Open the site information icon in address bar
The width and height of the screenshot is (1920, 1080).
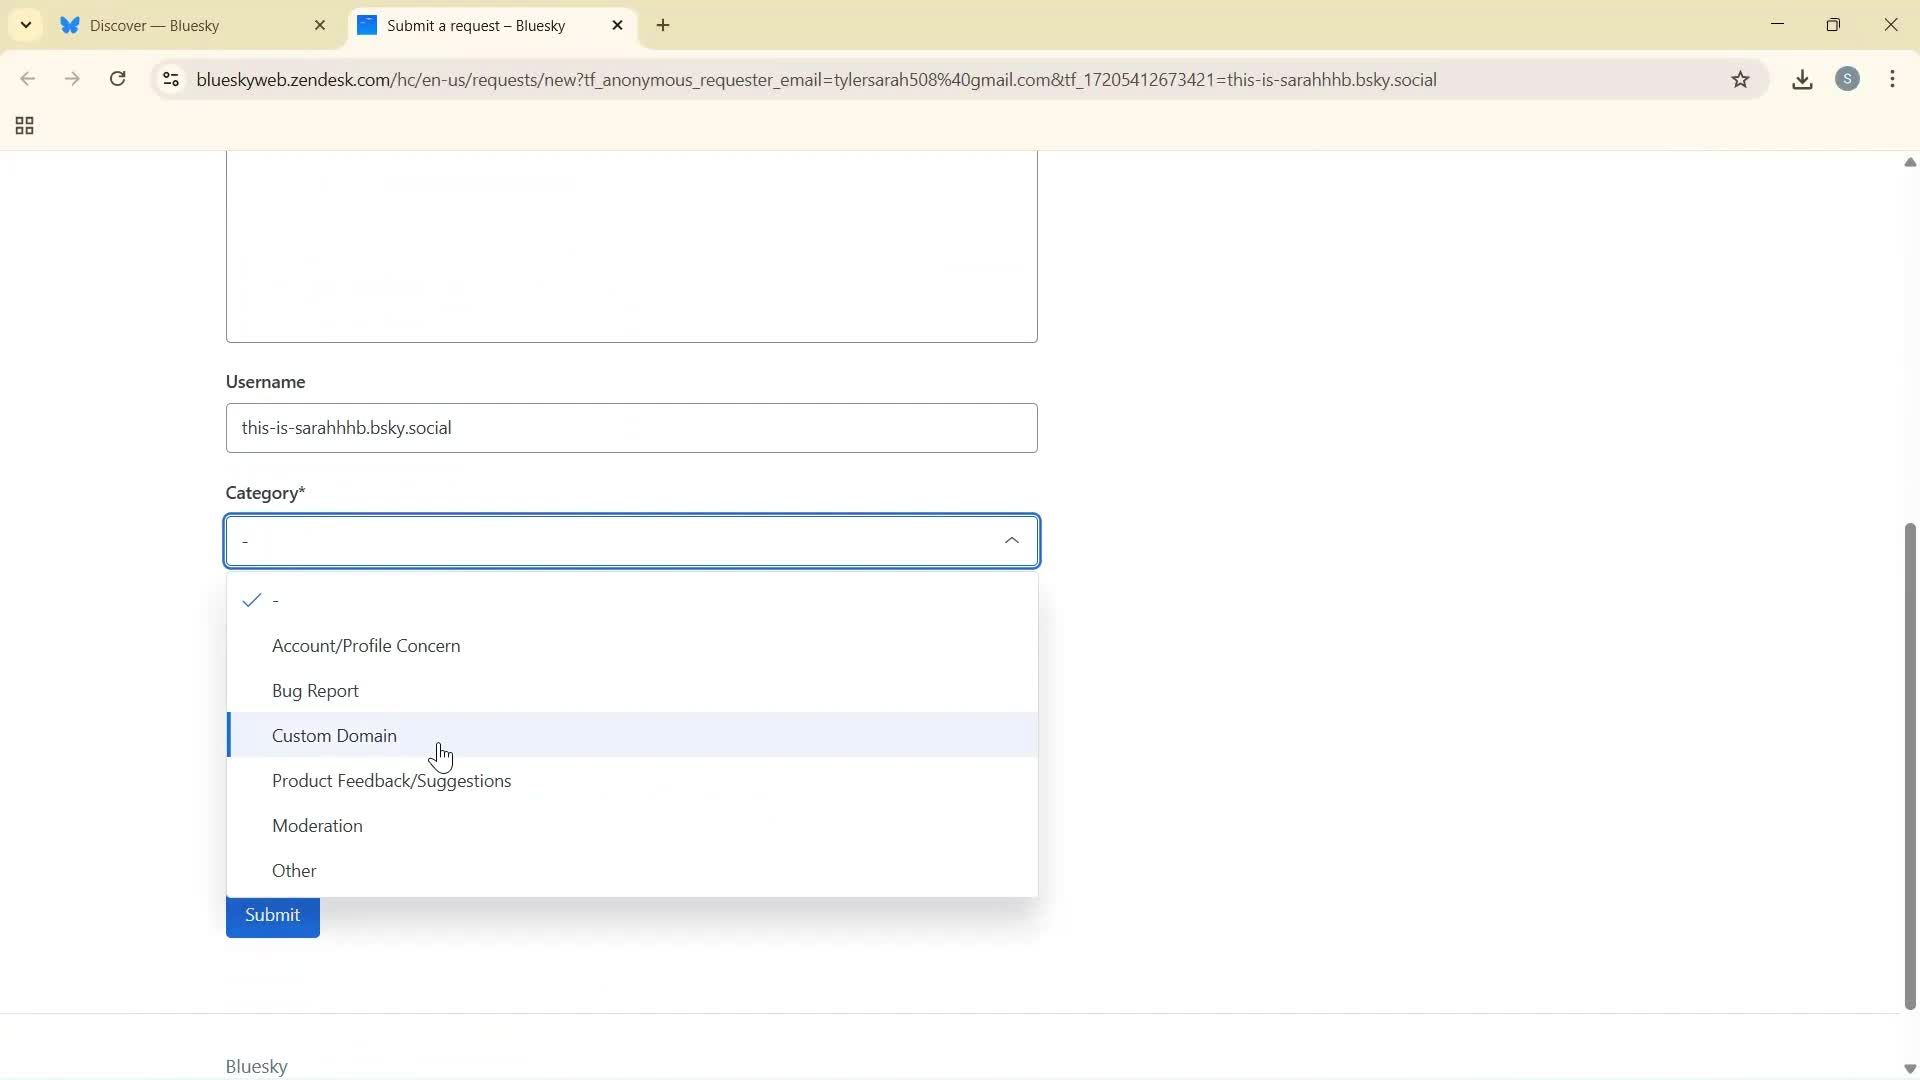pyautogui.click(x=170, y=79)
